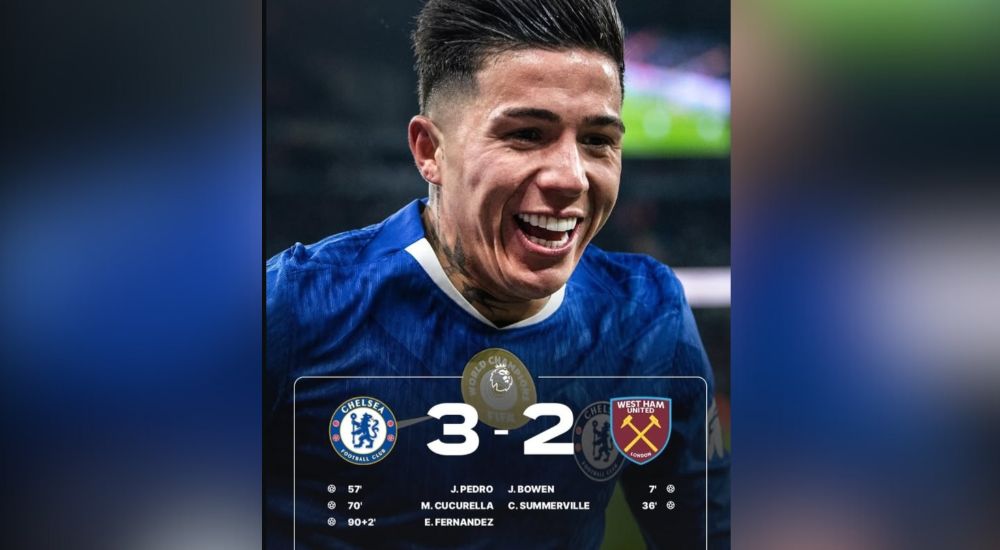Viewport: 1000px width, 550px height.
Task: Click the gold World Champions badge
Action: click(499, 389)
